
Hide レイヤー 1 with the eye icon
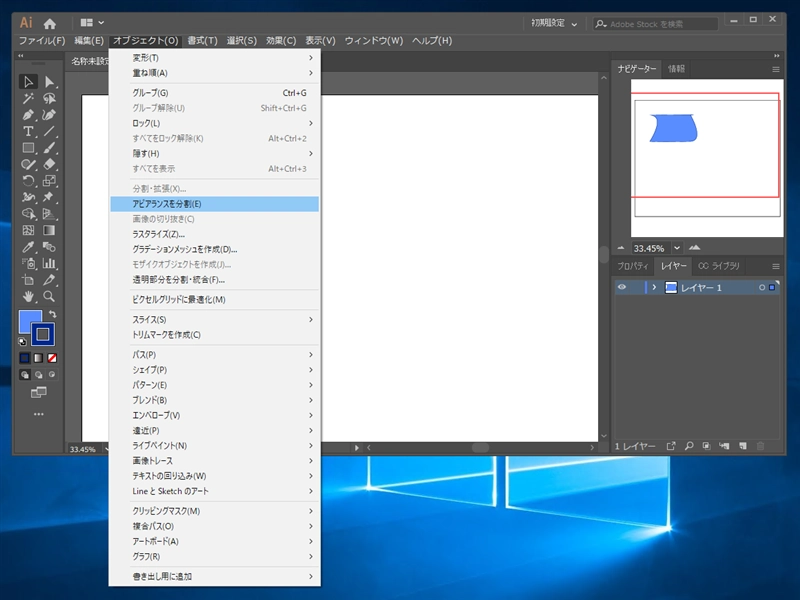click(x=622, y=287)
